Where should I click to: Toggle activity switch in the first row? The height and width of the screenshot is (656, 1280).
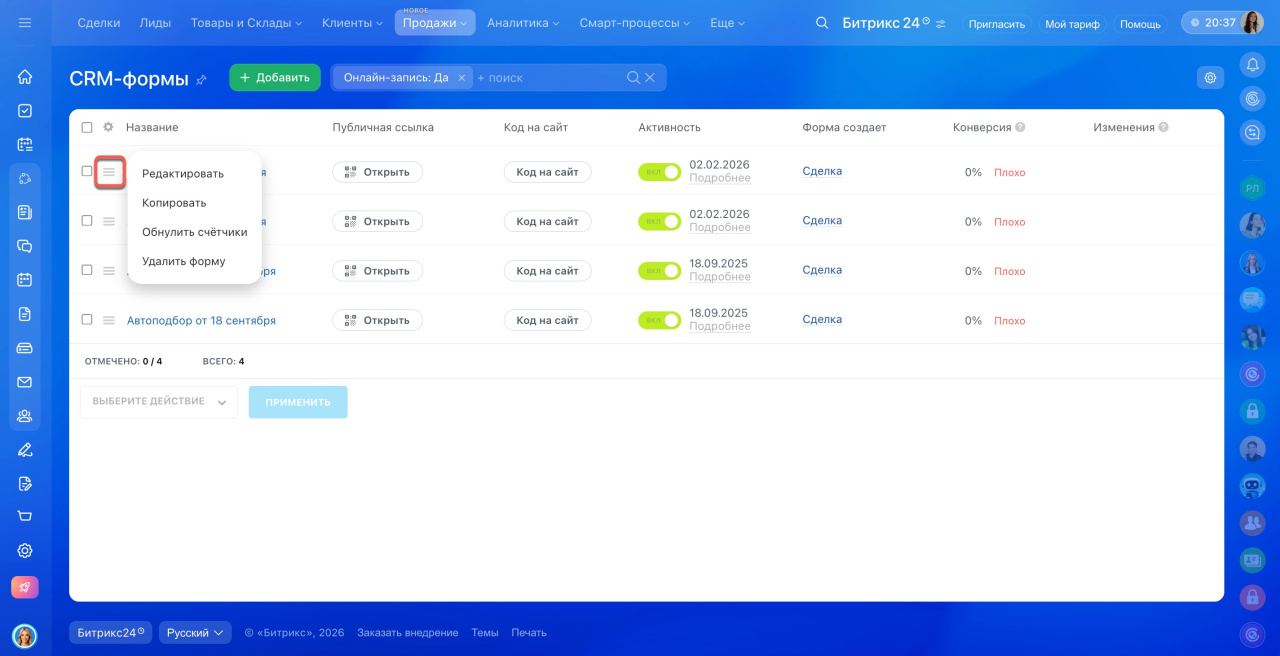[659, 172]
